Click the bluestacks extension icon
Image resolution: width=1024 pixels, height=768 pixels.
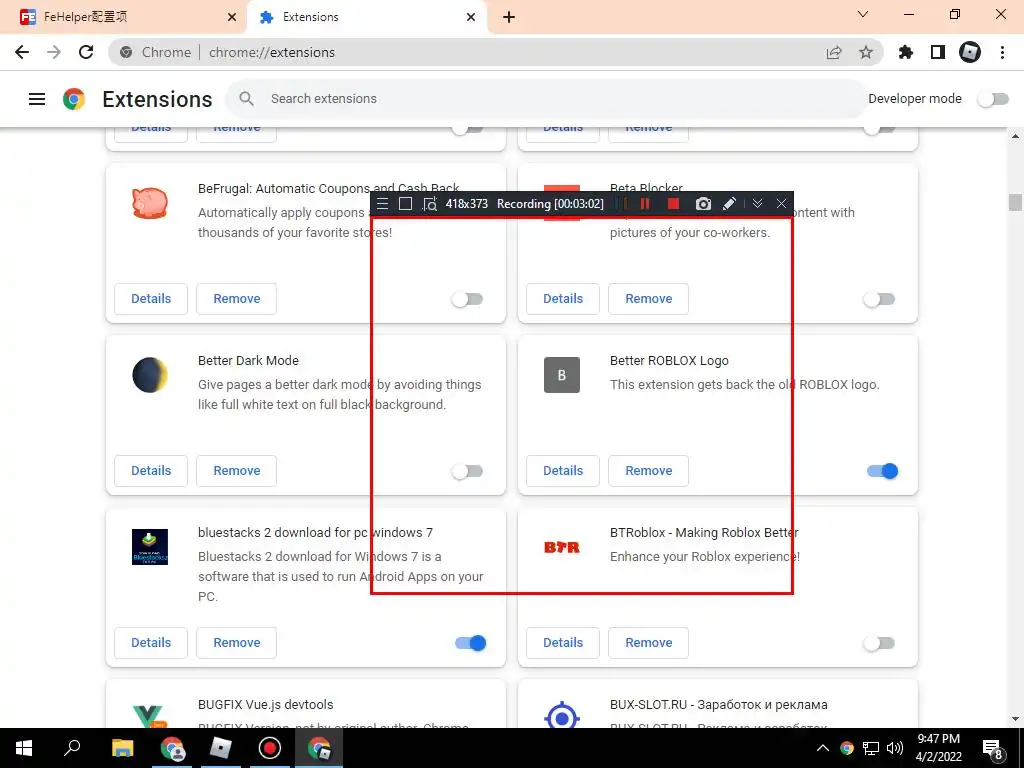coord(150,547)
